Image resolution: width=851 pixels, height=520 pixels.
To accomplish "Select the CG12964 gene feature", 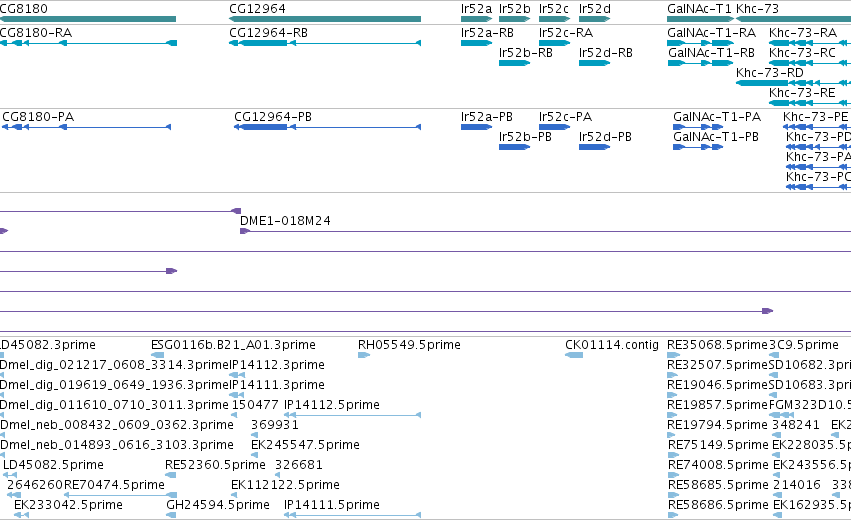I will pyautogui.click(x=325, y=19).
